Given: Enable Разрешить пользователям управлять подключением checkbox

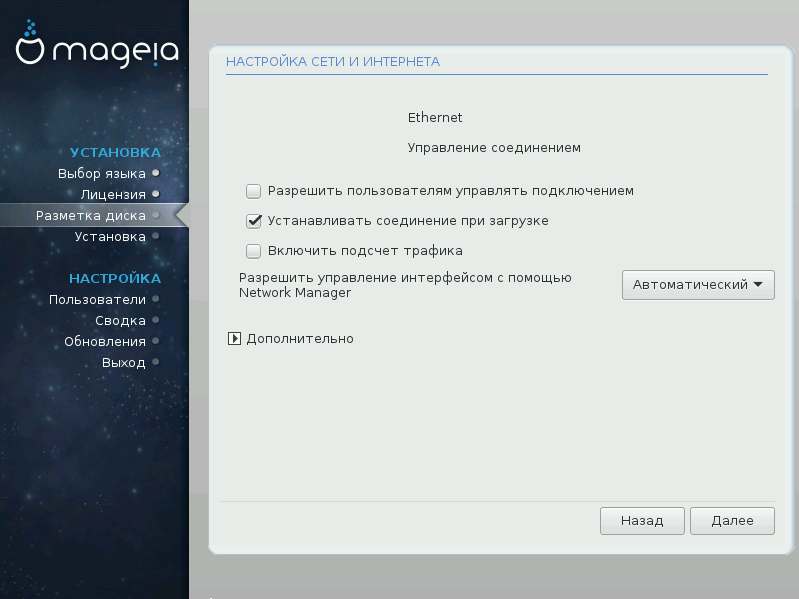Looking at the screenshot, I should [254, 190].
